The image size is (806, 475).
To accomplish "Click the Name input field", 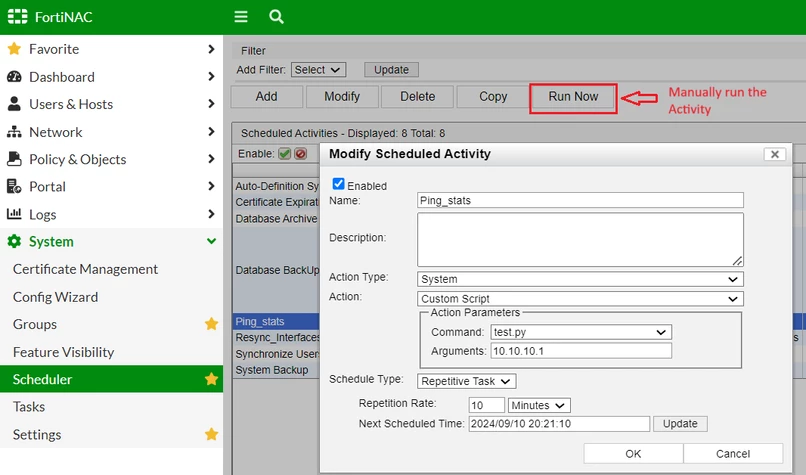I will pos(580,200).
